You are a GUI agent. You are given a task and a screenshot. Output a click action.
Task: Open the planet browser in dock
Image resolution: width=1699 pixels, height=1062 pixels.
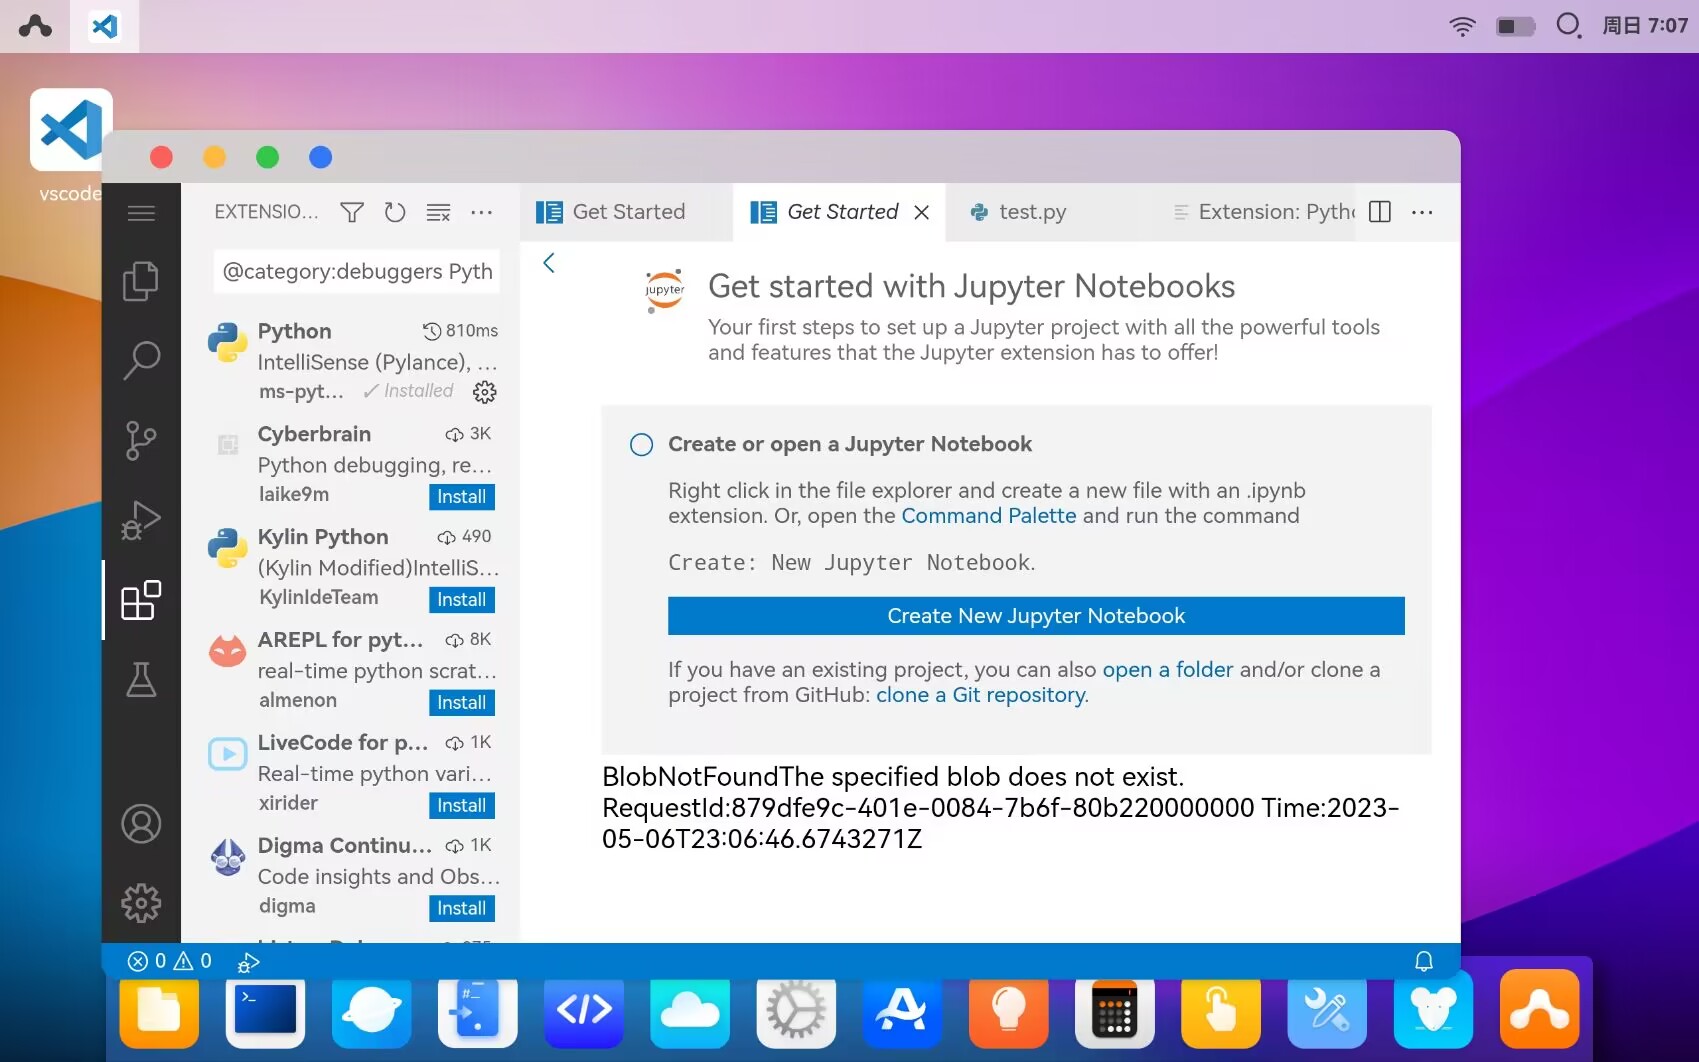[371, 1012]
